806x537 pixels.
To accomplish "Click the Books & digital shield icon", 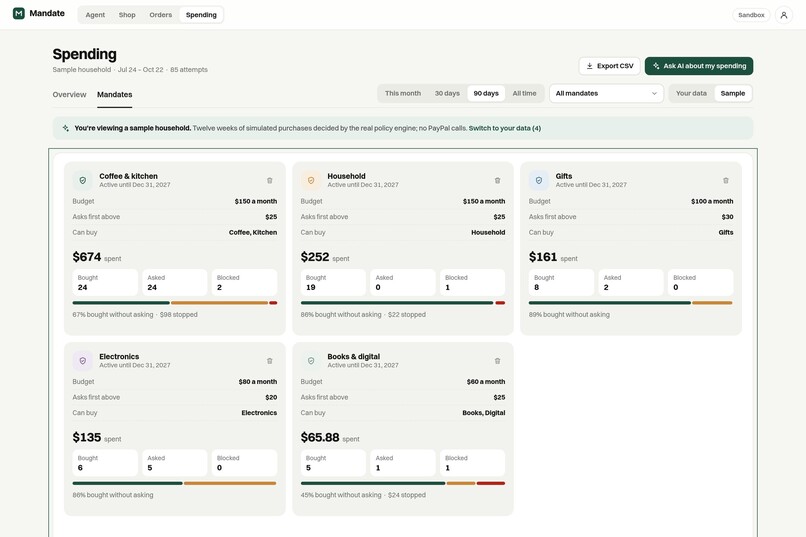I will pos(311,361).
